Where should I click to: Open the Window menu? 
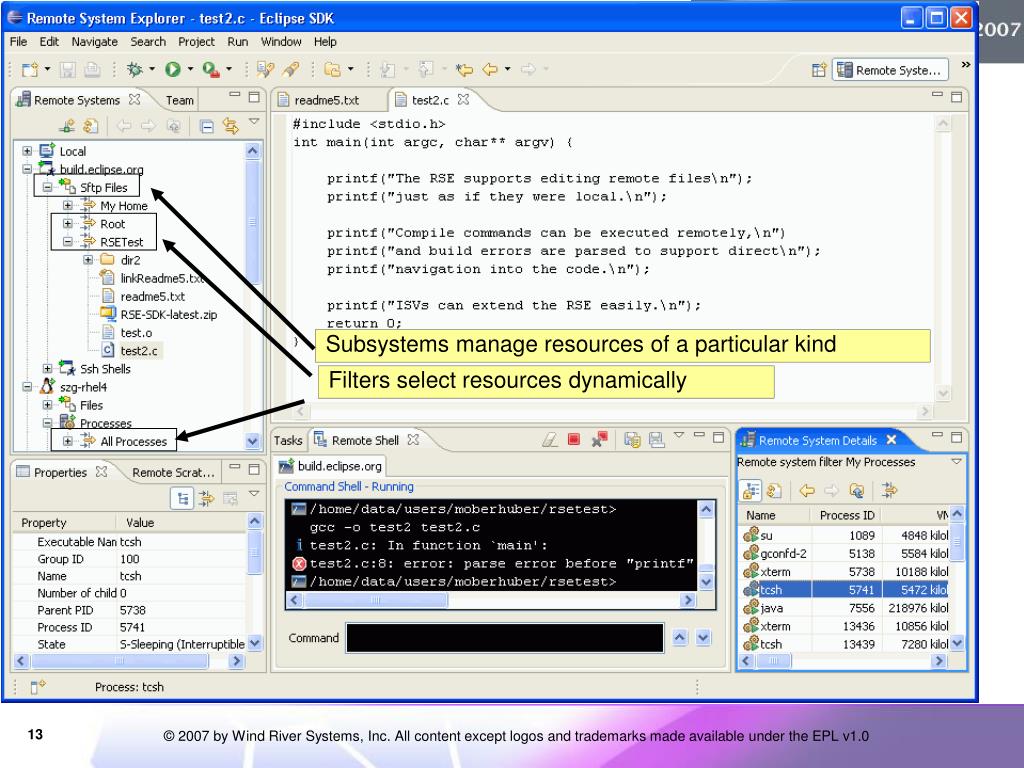tap(281, 42)
